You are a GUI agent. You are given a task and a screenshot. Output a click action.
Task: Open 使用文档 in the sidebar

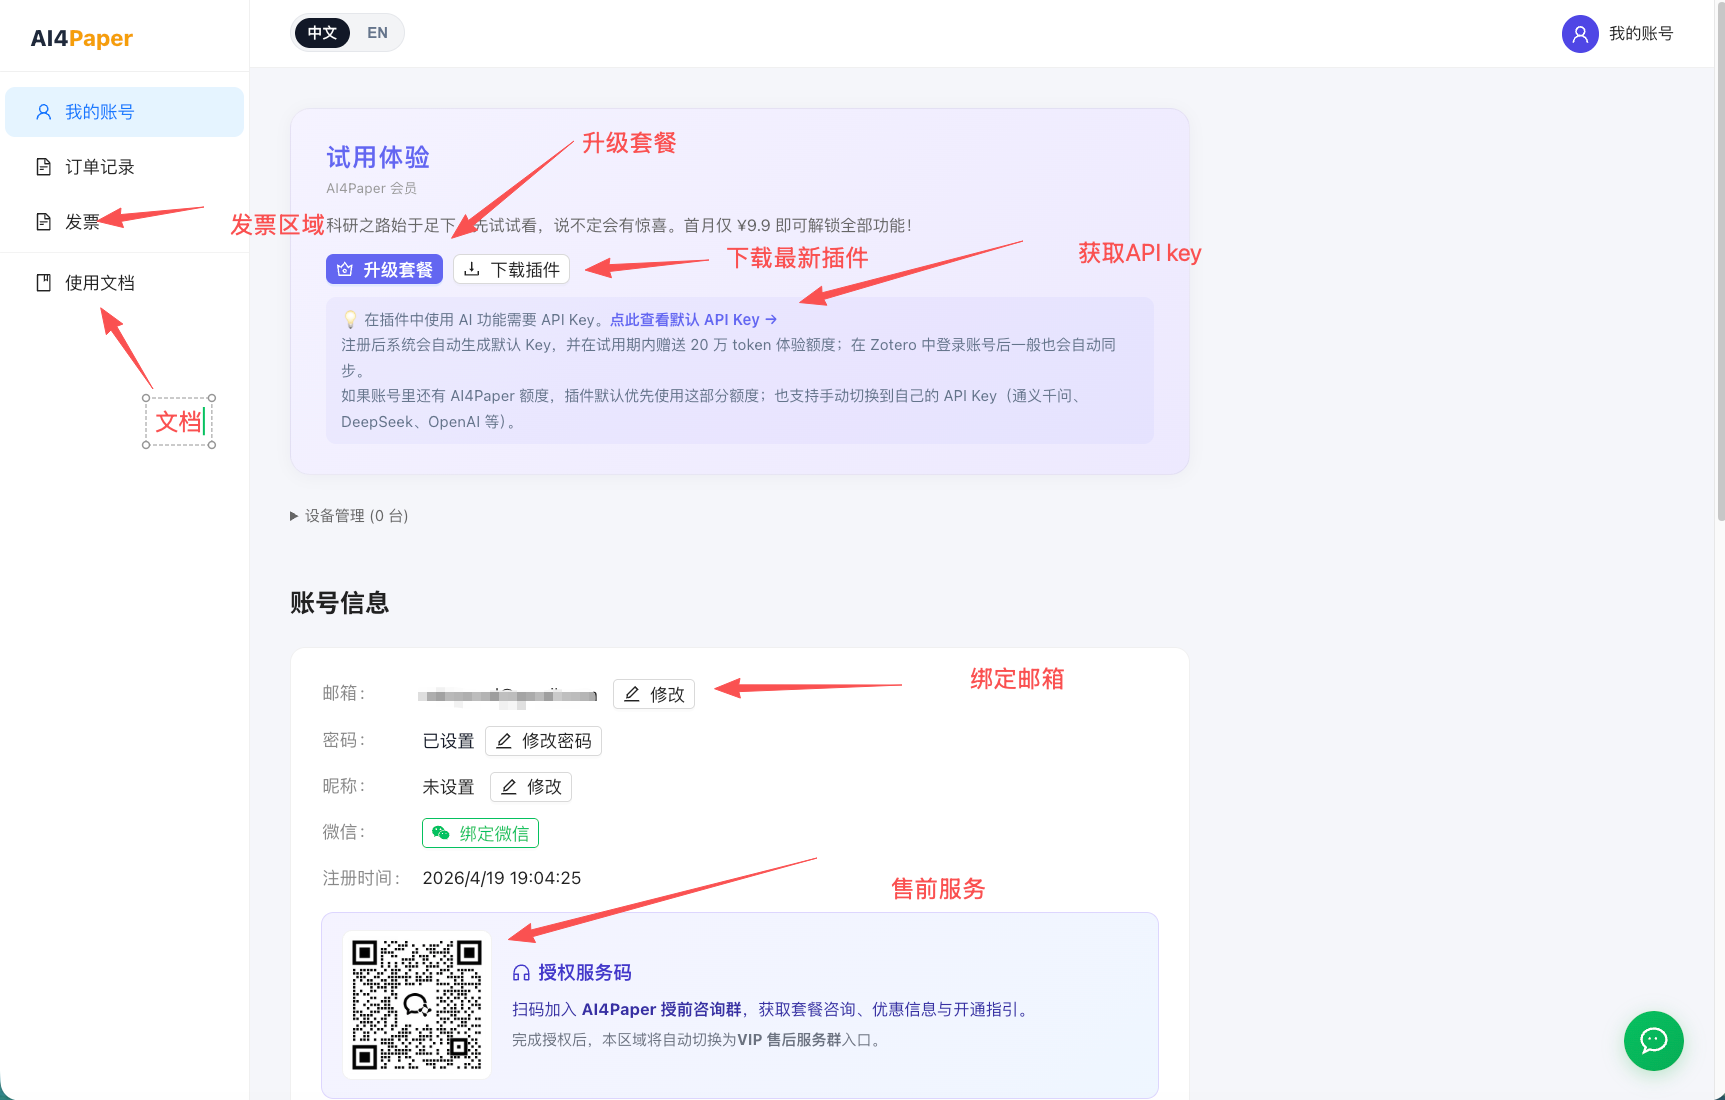click(x=124, y=283)
